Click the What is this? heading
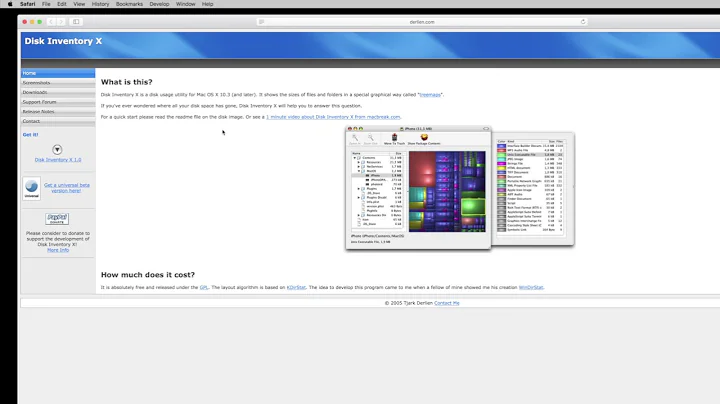 [127, 82]
